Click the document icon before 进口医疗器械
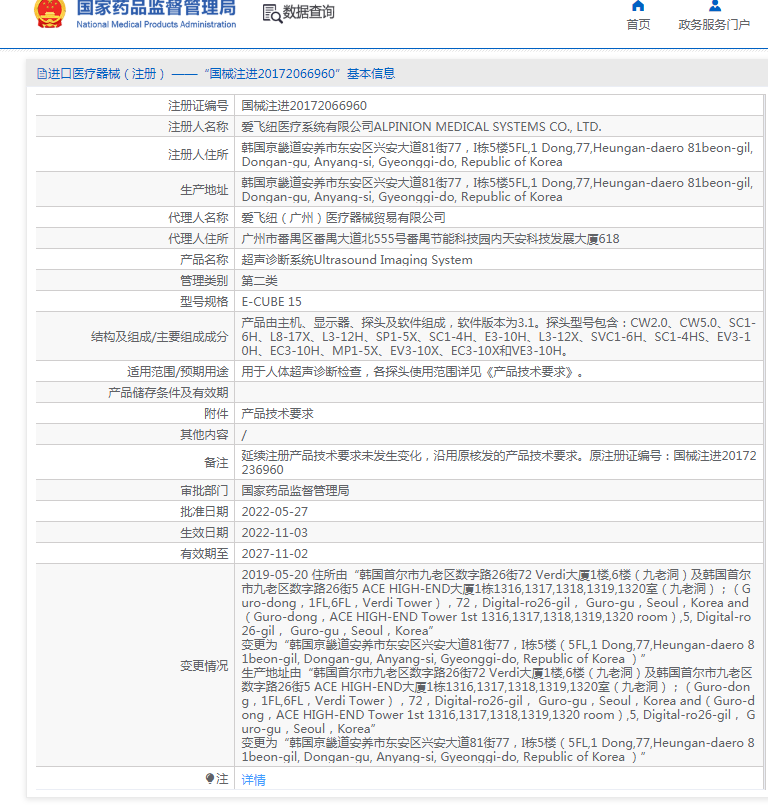 (x=42, y=74)
